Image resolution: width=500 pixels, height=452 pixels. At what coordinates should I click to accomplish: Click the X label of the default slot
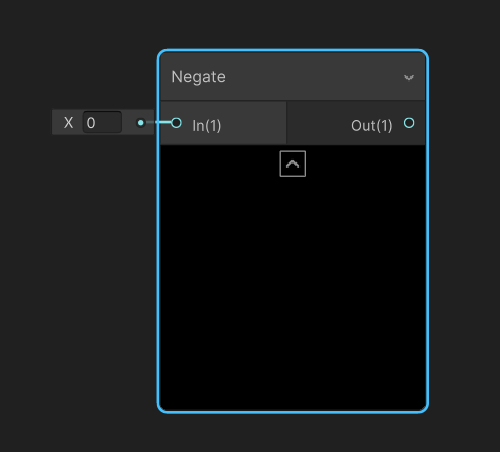coord(68,123)
